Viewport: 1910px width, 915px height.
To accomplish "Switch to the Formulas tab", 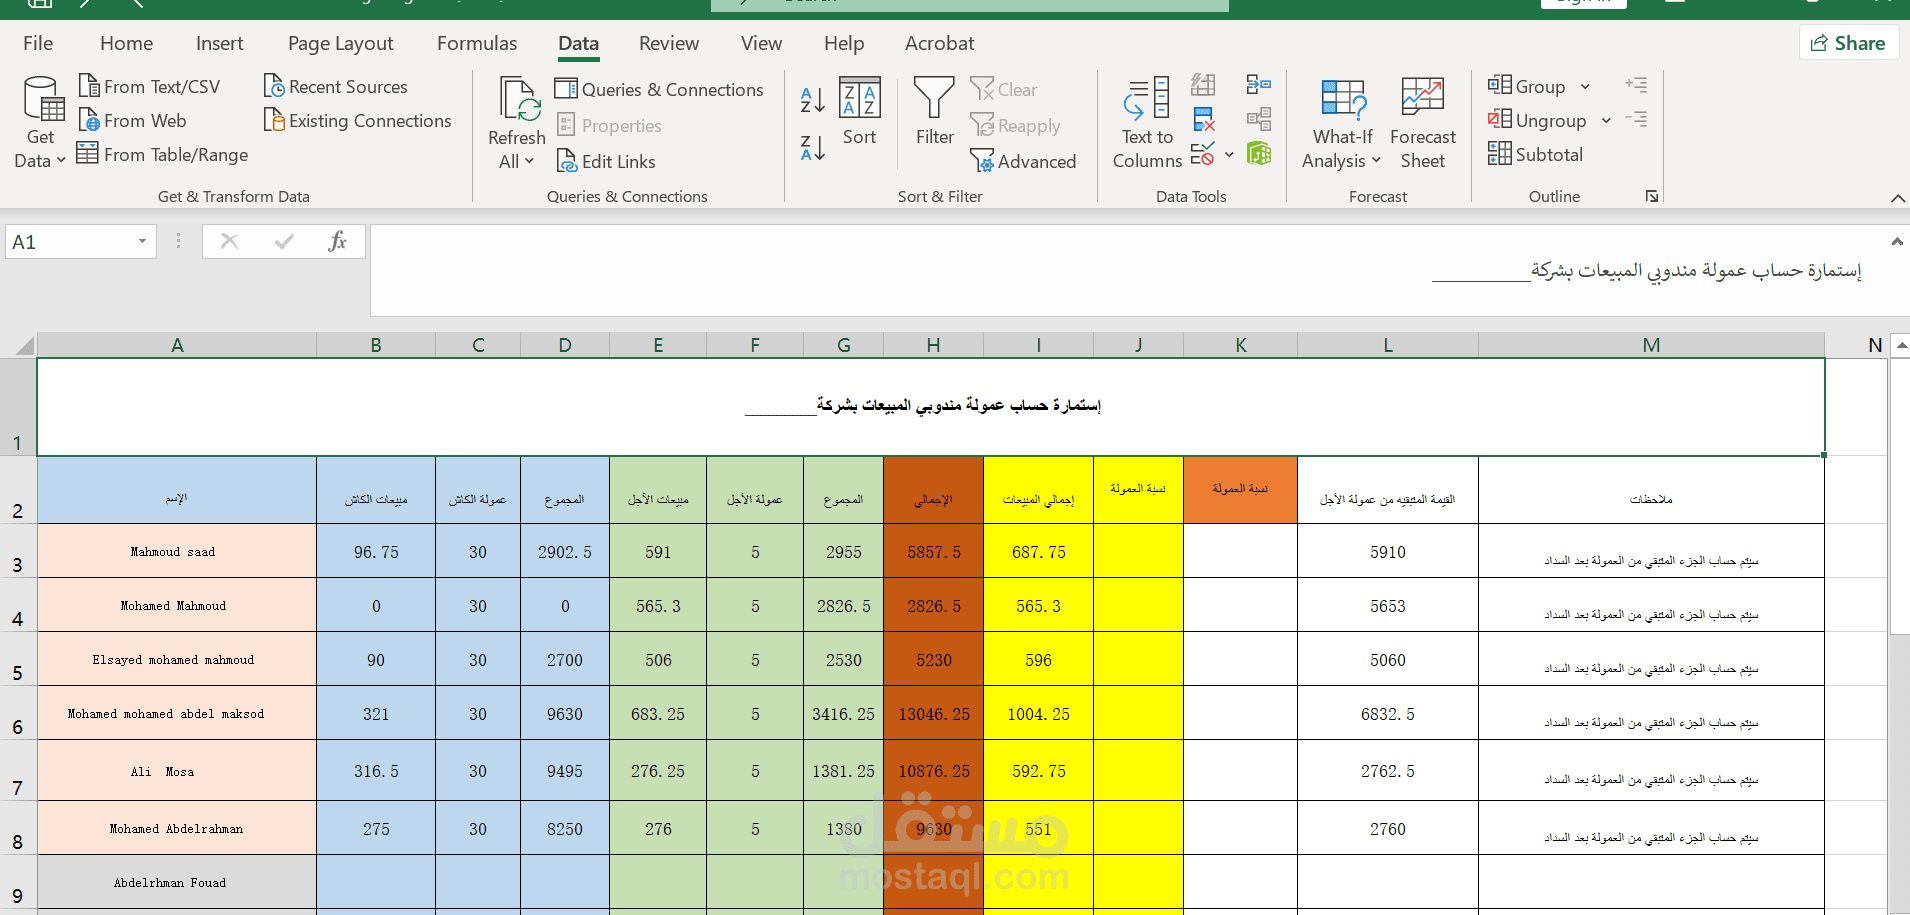I will [477, 43].
